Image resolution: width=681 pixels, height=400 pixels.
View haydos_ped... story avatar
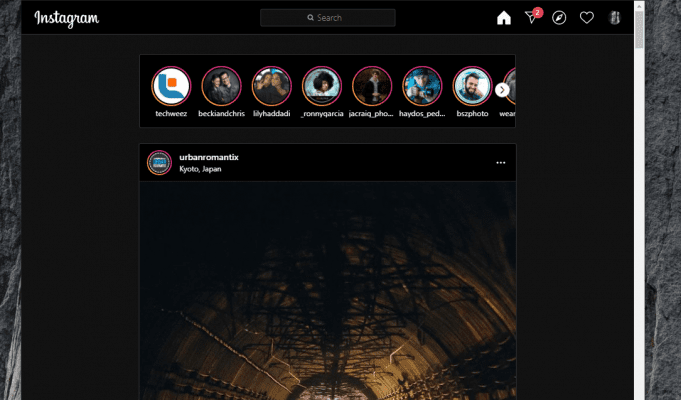tap(422, 86)
